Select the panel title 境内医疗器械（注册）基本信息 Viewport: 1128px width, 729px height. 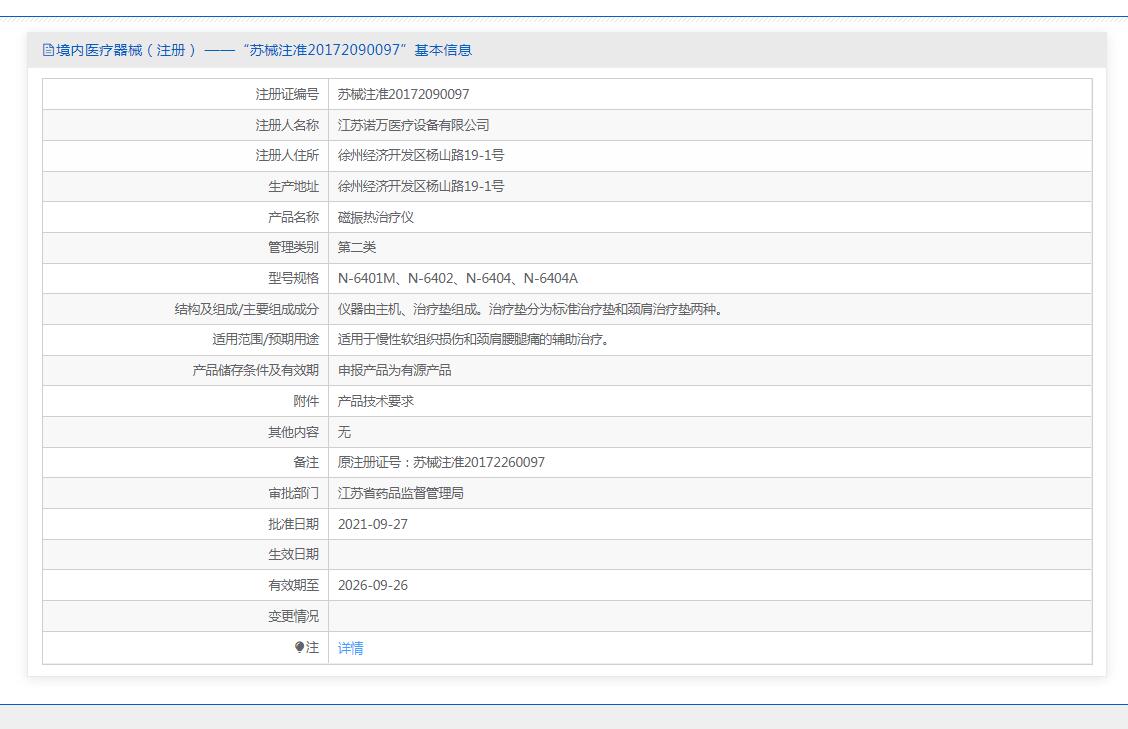click(257, 50)
